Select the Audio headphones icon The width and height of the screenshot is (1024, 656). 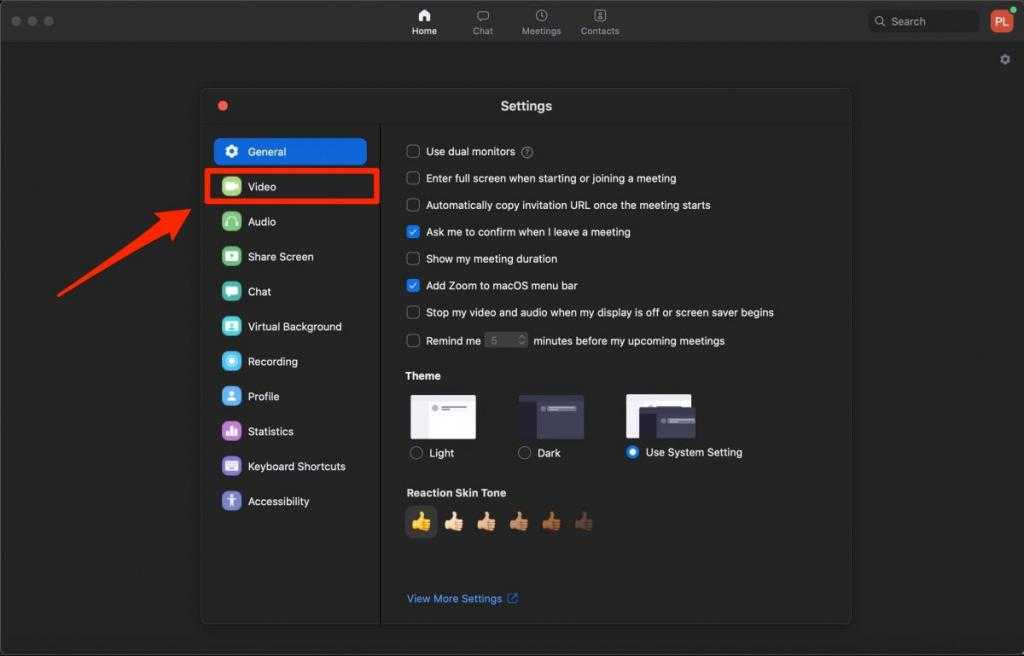(x=232, y=222)
